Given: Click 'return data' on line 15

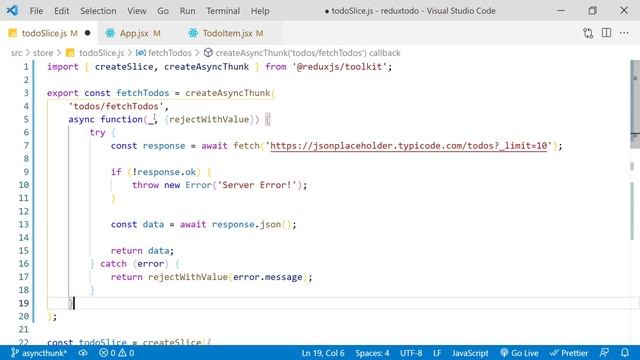Looking at the screenshot, I should click(140, 251).
